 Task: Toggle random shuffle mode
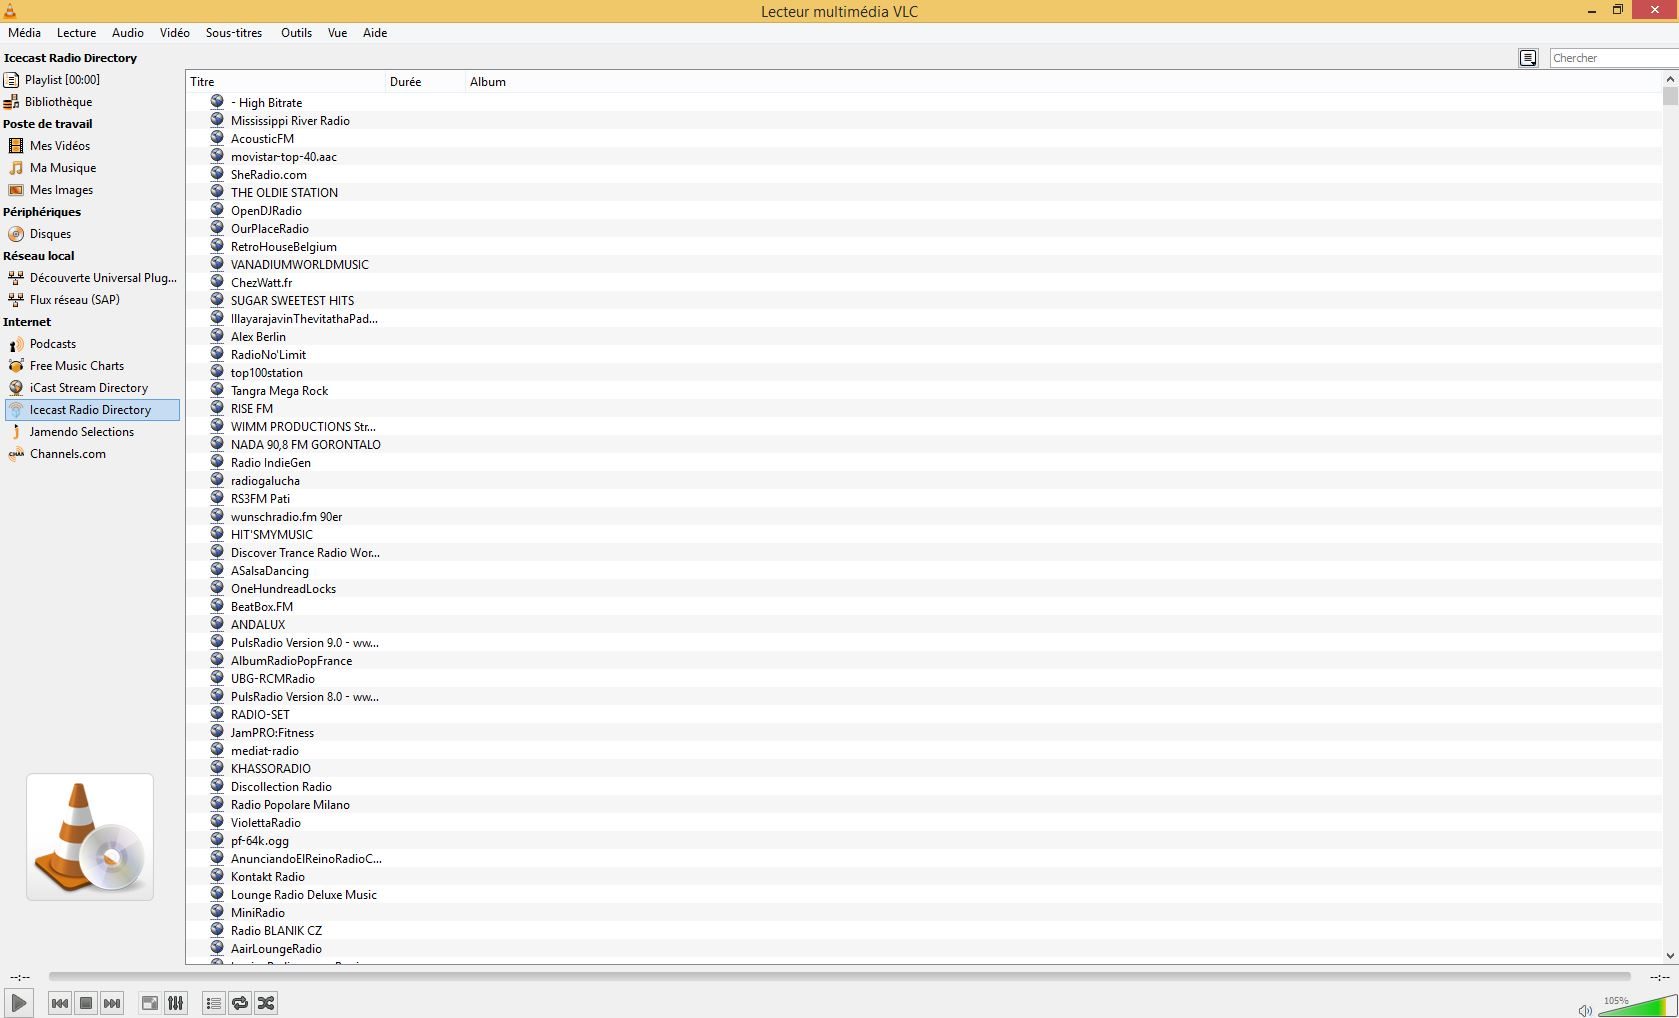(x=266, y=1003)
